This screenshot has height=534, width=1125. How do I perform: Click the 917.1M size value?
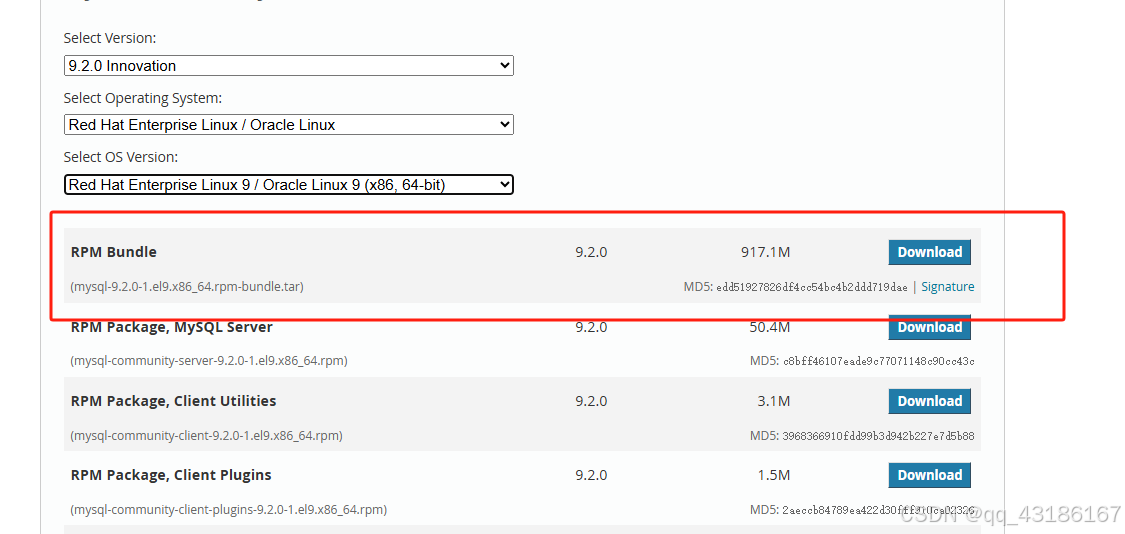pyautogui.click(x=766, y=252)
